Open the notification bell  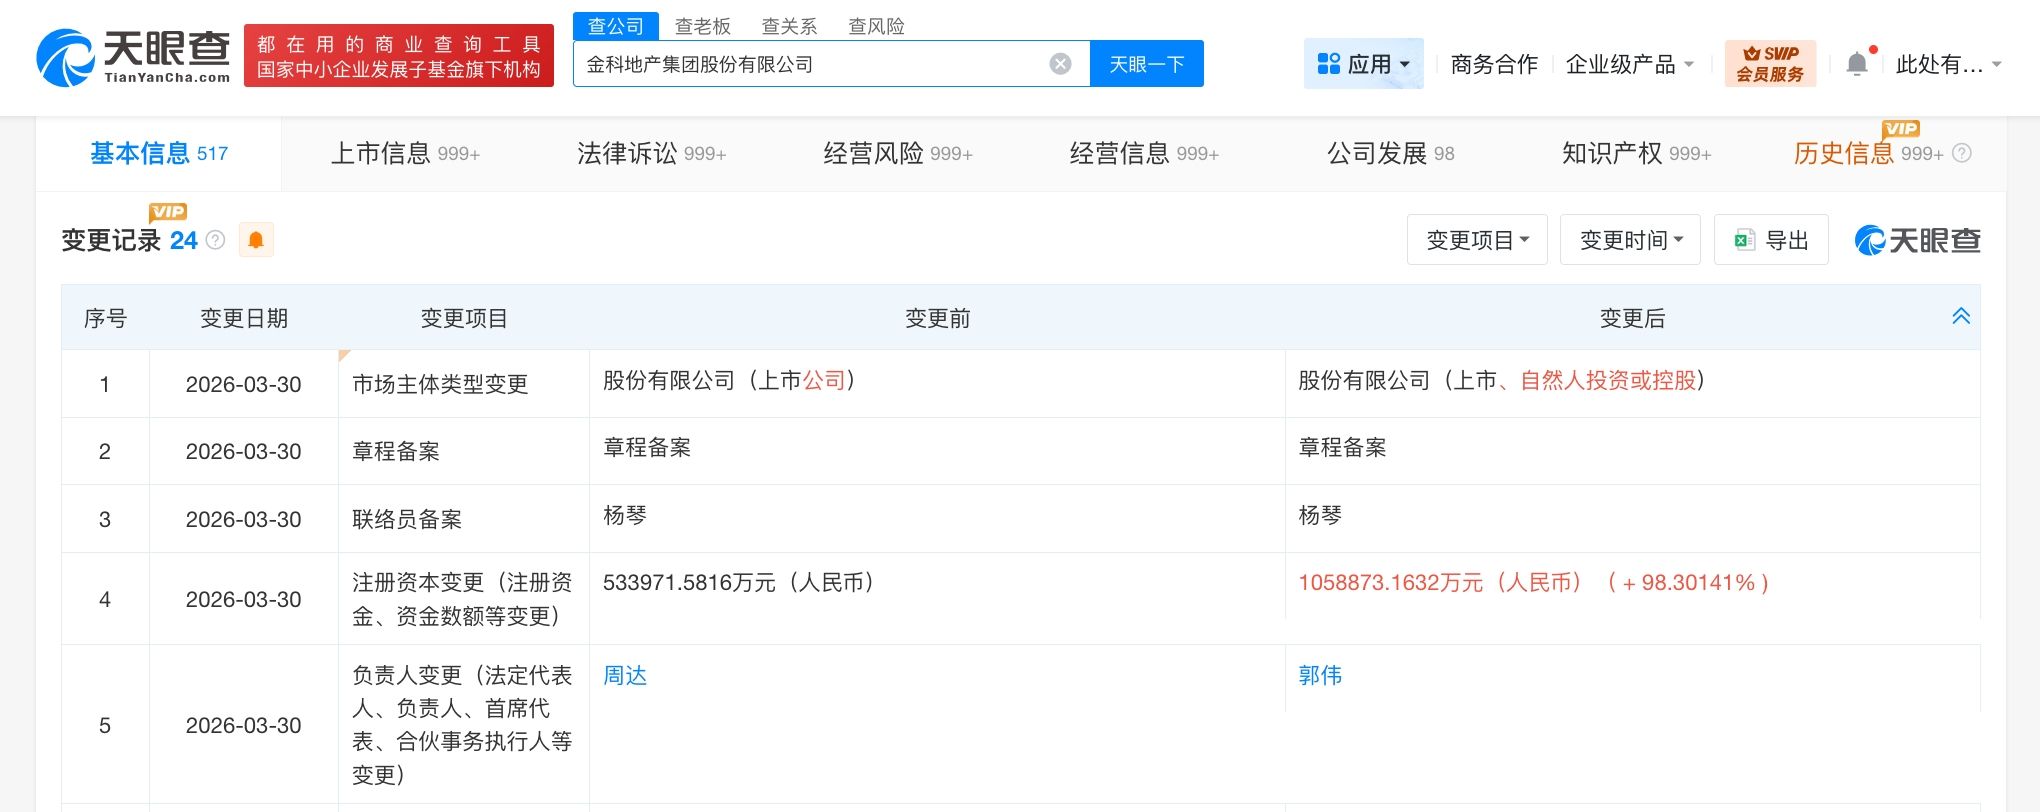coord(1856,64)
